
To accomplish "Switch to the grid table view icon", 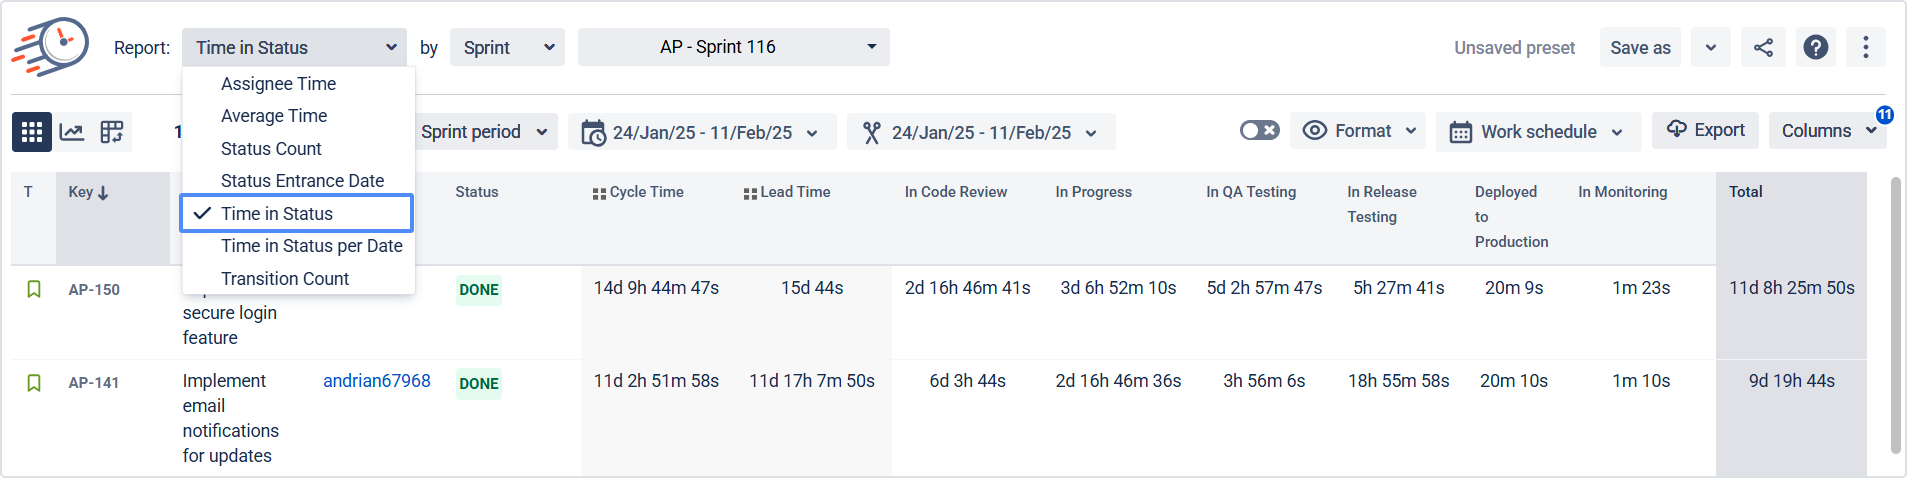I will tap(32, 132).
